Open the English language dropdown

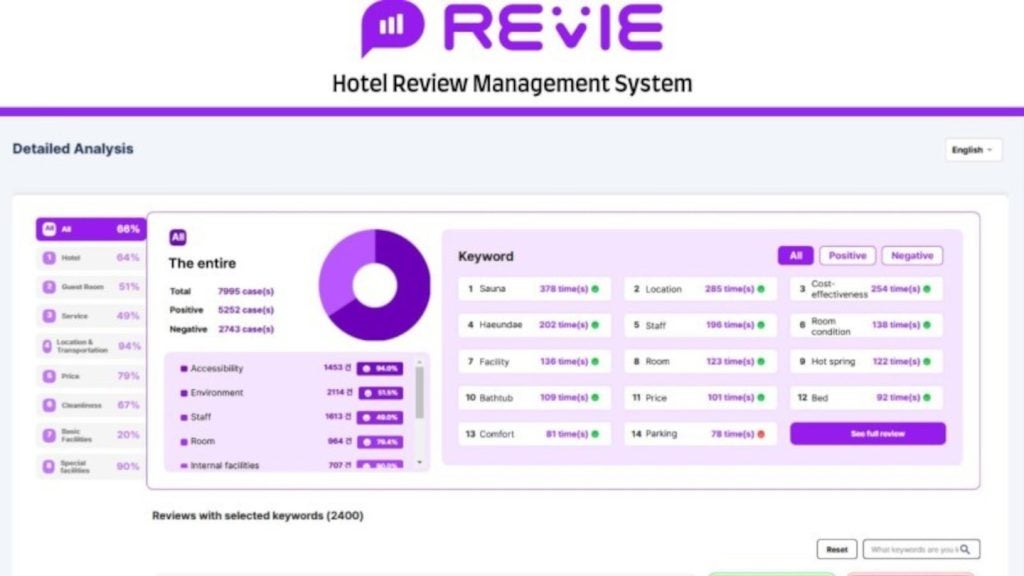click(x=973, y=150)
